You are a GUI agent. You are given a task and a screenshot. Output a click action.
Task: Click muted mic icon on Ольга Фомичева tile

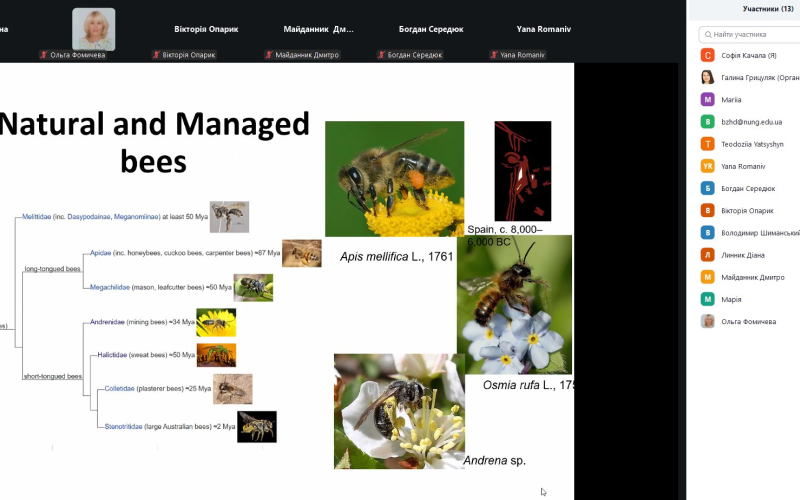pos(45,55)
